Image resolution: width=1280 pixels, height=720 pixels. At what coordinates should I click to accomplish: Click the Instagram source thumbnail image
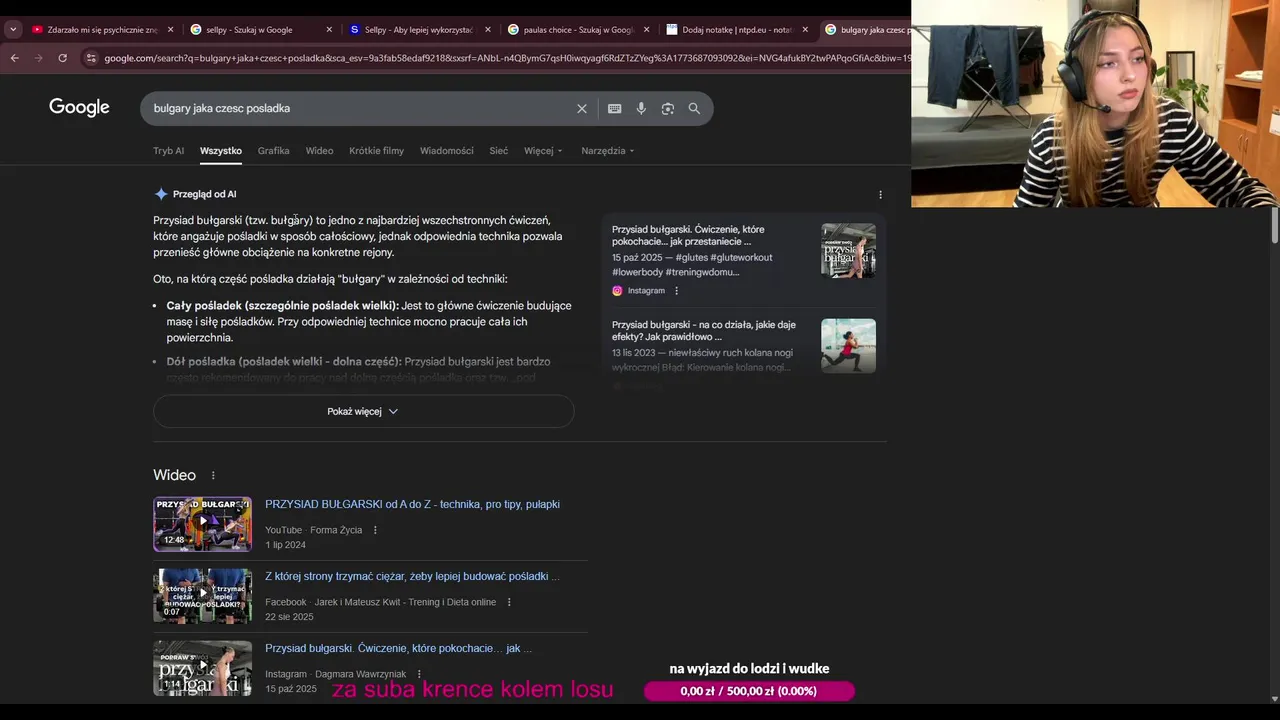[x=848, y=250]
